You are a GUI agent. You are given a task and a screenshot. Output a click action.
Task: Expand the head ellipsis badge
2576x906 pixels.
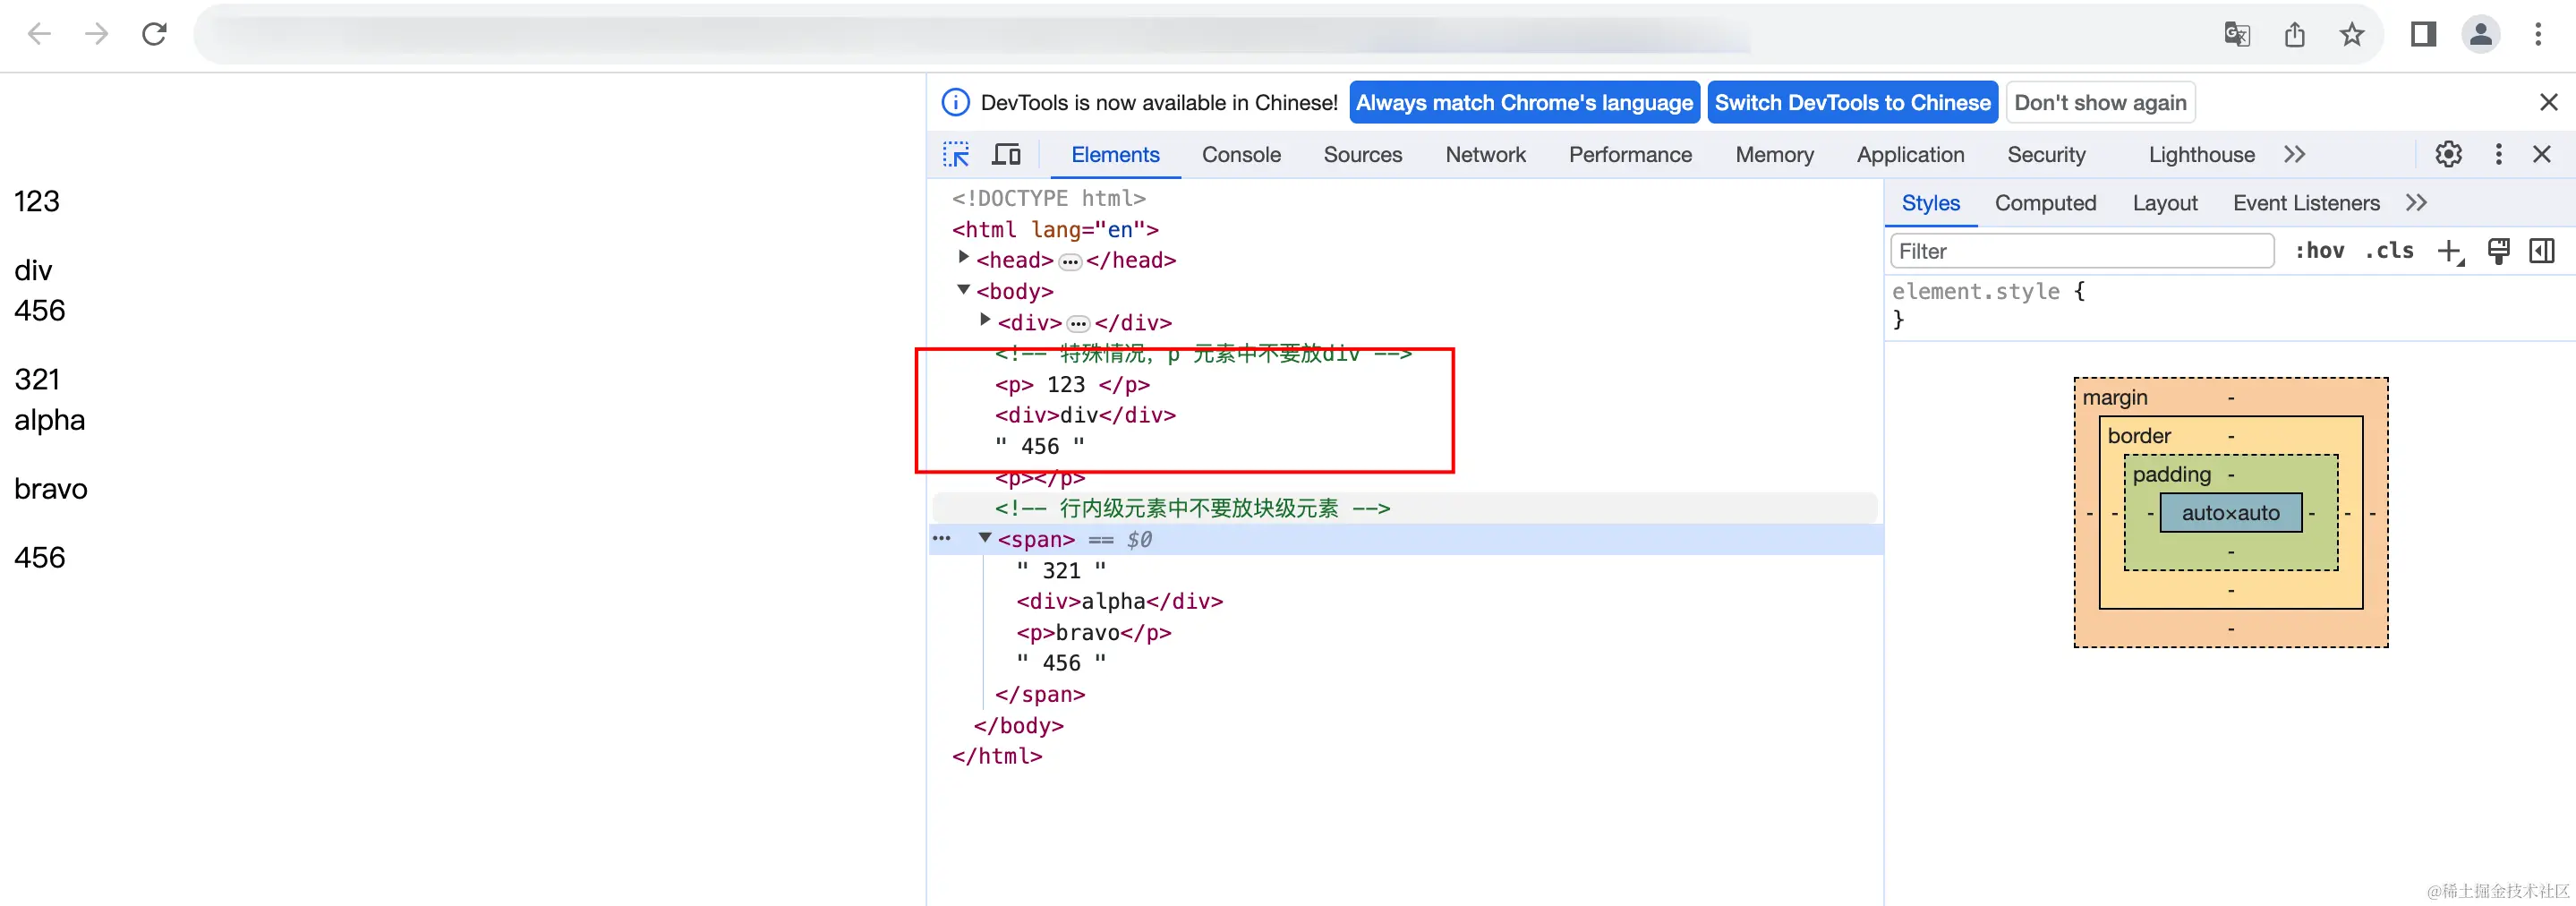click(x=1070, y=262)
